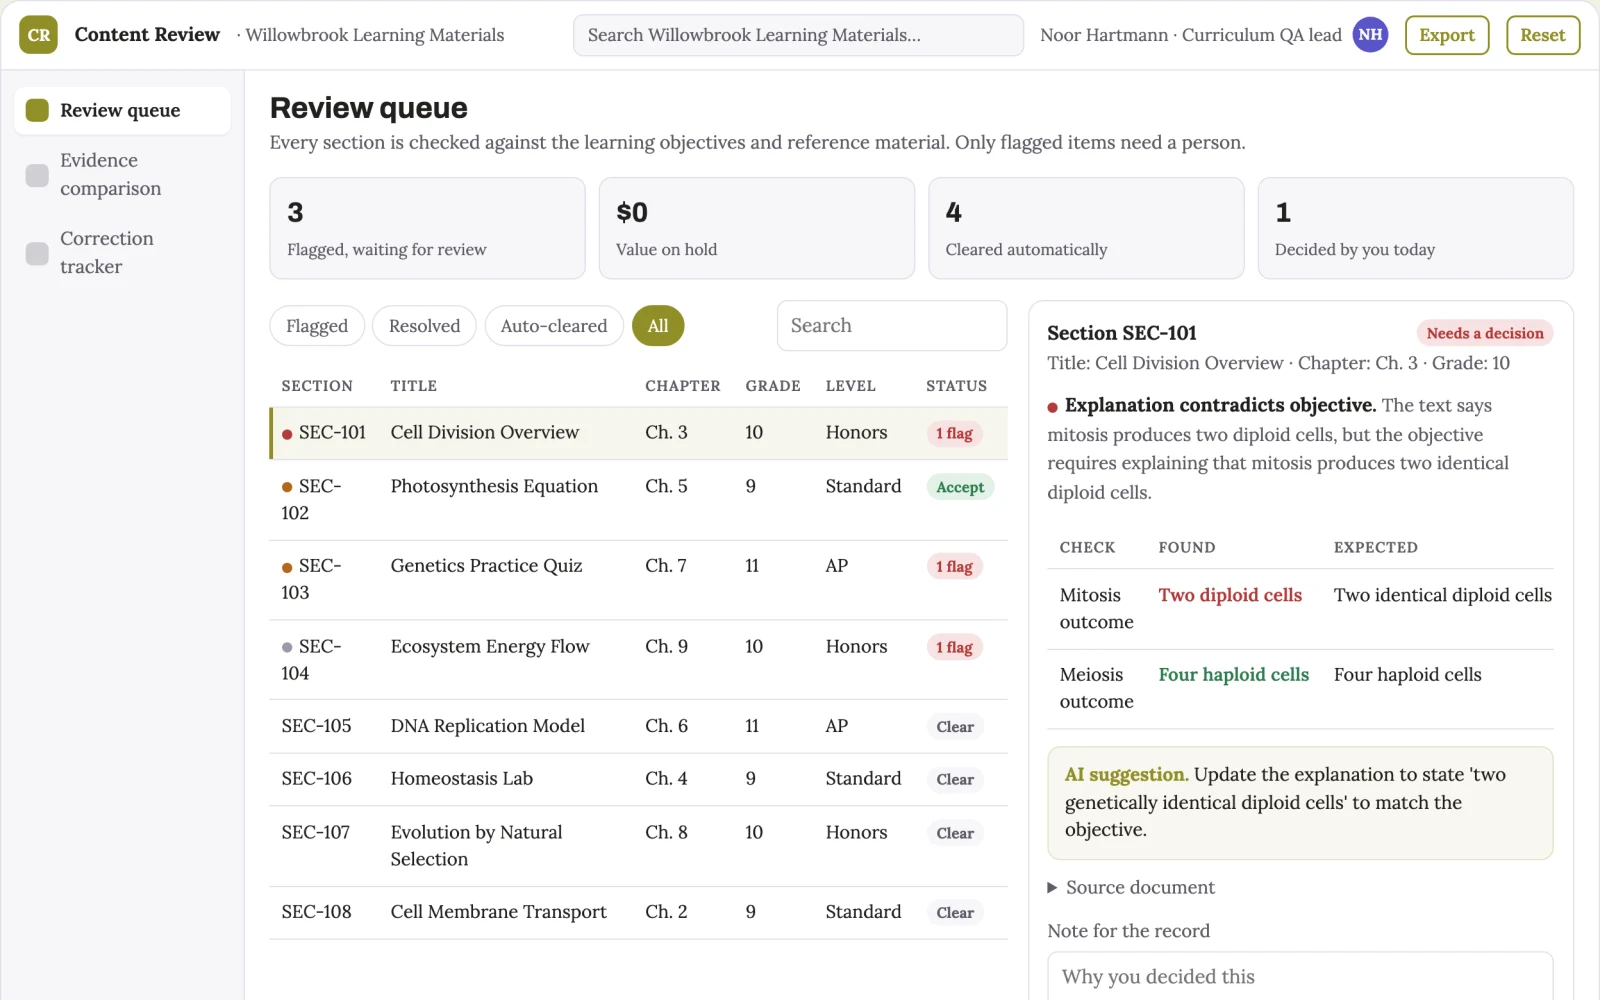Open Photosynthesis Equation row
The height and width of the screenshot is (1000, 1600).
(639, 500)
